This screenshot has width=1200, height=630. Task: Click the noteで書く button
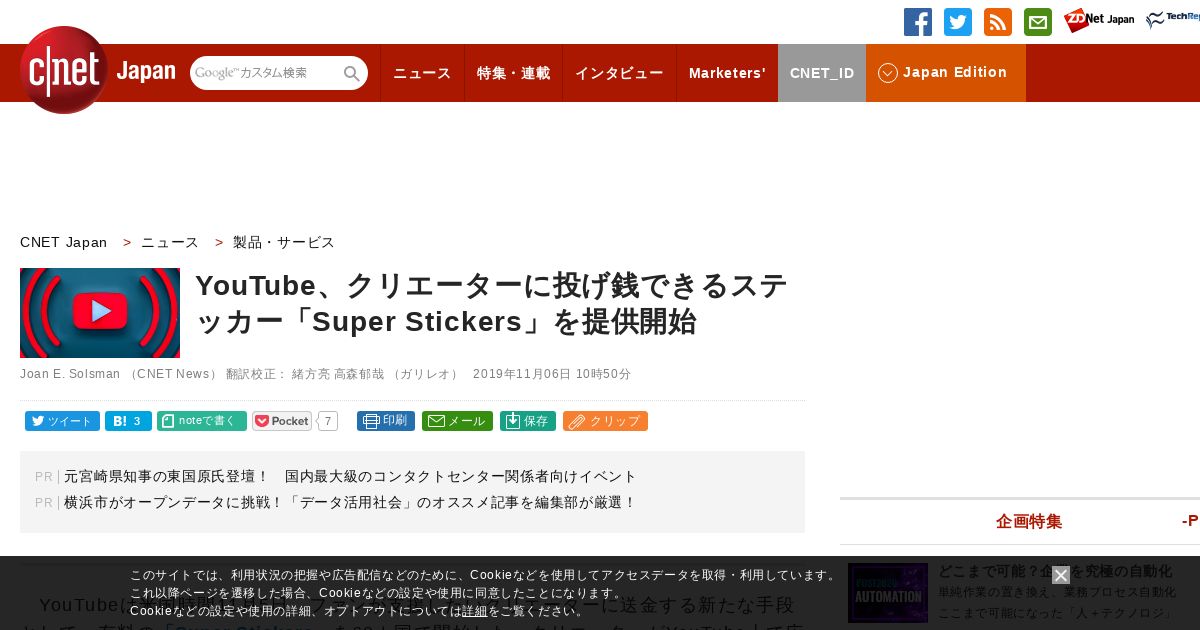coord(202,421)
